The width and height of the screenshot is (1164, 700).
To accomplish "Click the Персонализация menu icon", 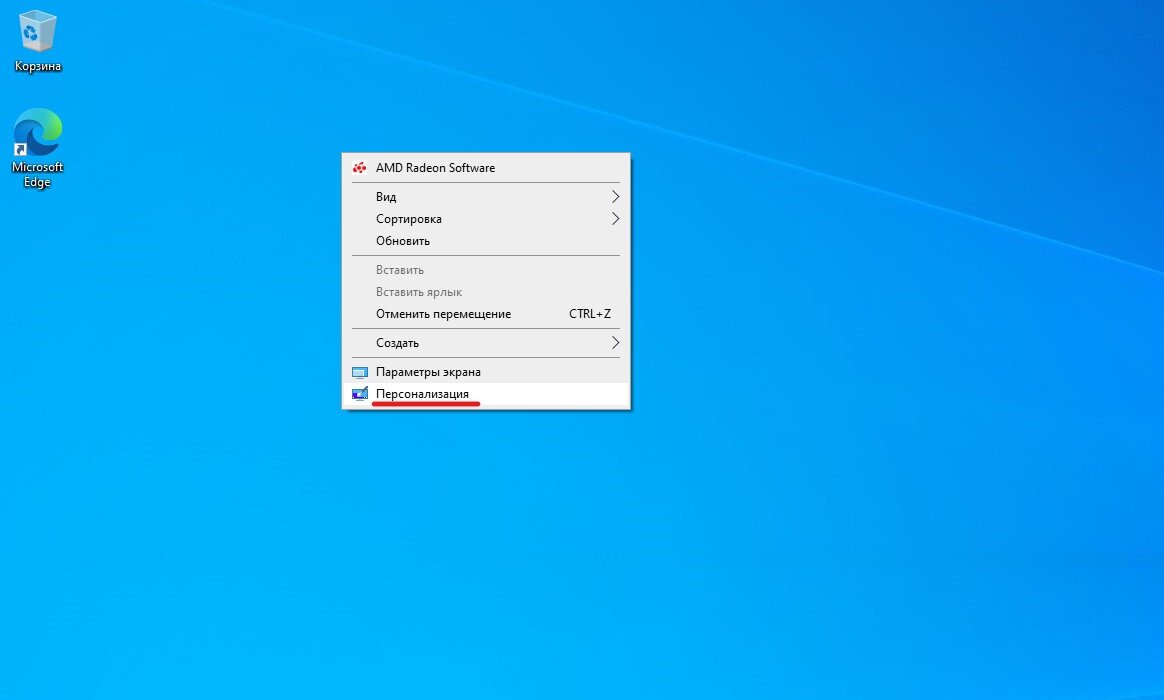I will [359, 394].
